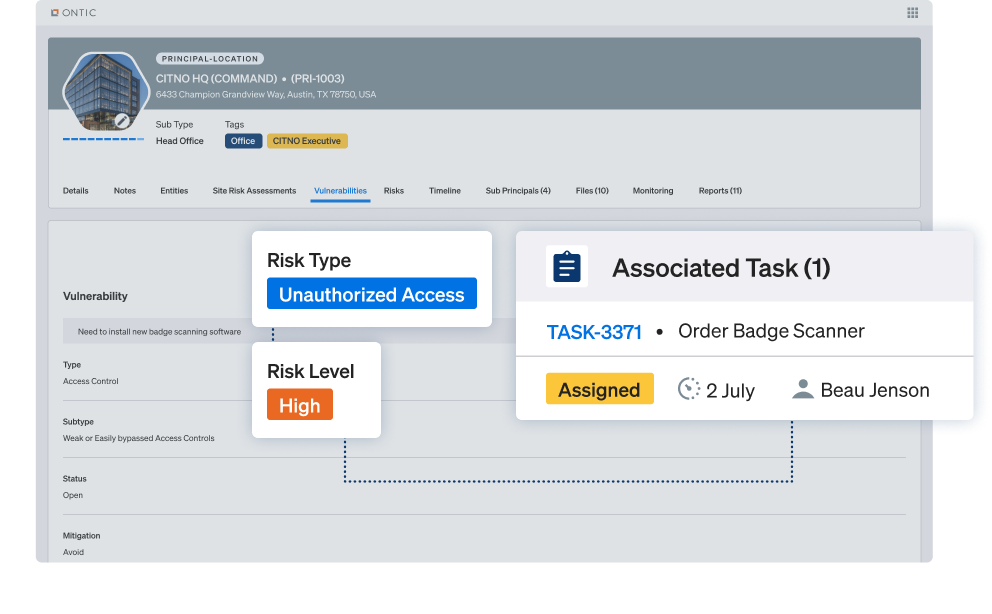Edit the building photo via pencil icon
The height and width of the screenshot is (614, 992).
pos(122,120)
